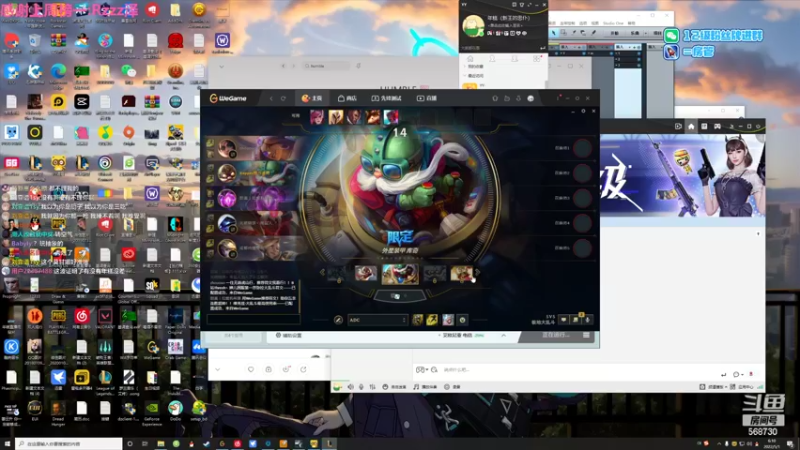Launch Dread Hunger desktop shortcut

[58, 412]
